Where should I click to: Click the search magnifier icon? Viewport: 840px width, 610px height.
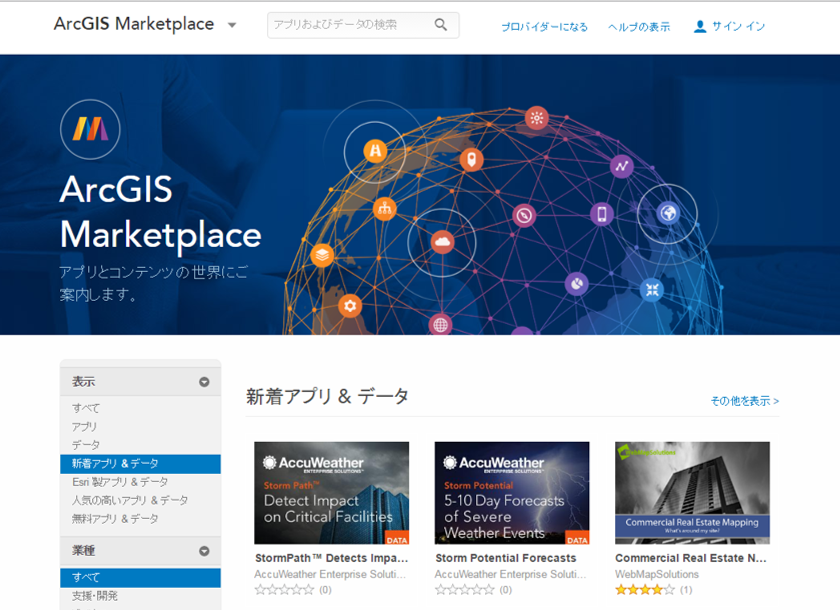[441, 25]
